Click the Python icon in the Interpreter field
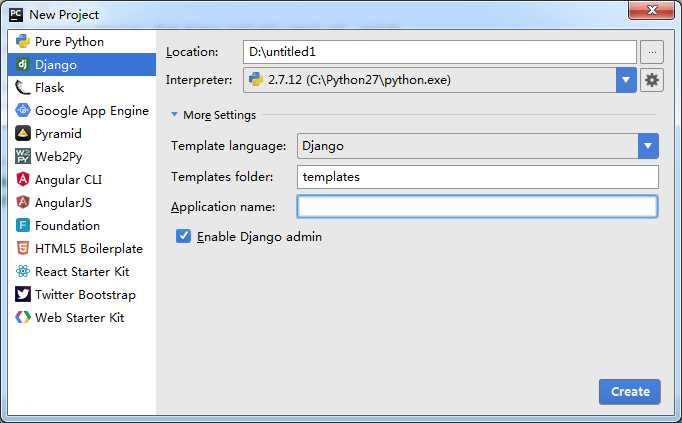 (256, 80)
